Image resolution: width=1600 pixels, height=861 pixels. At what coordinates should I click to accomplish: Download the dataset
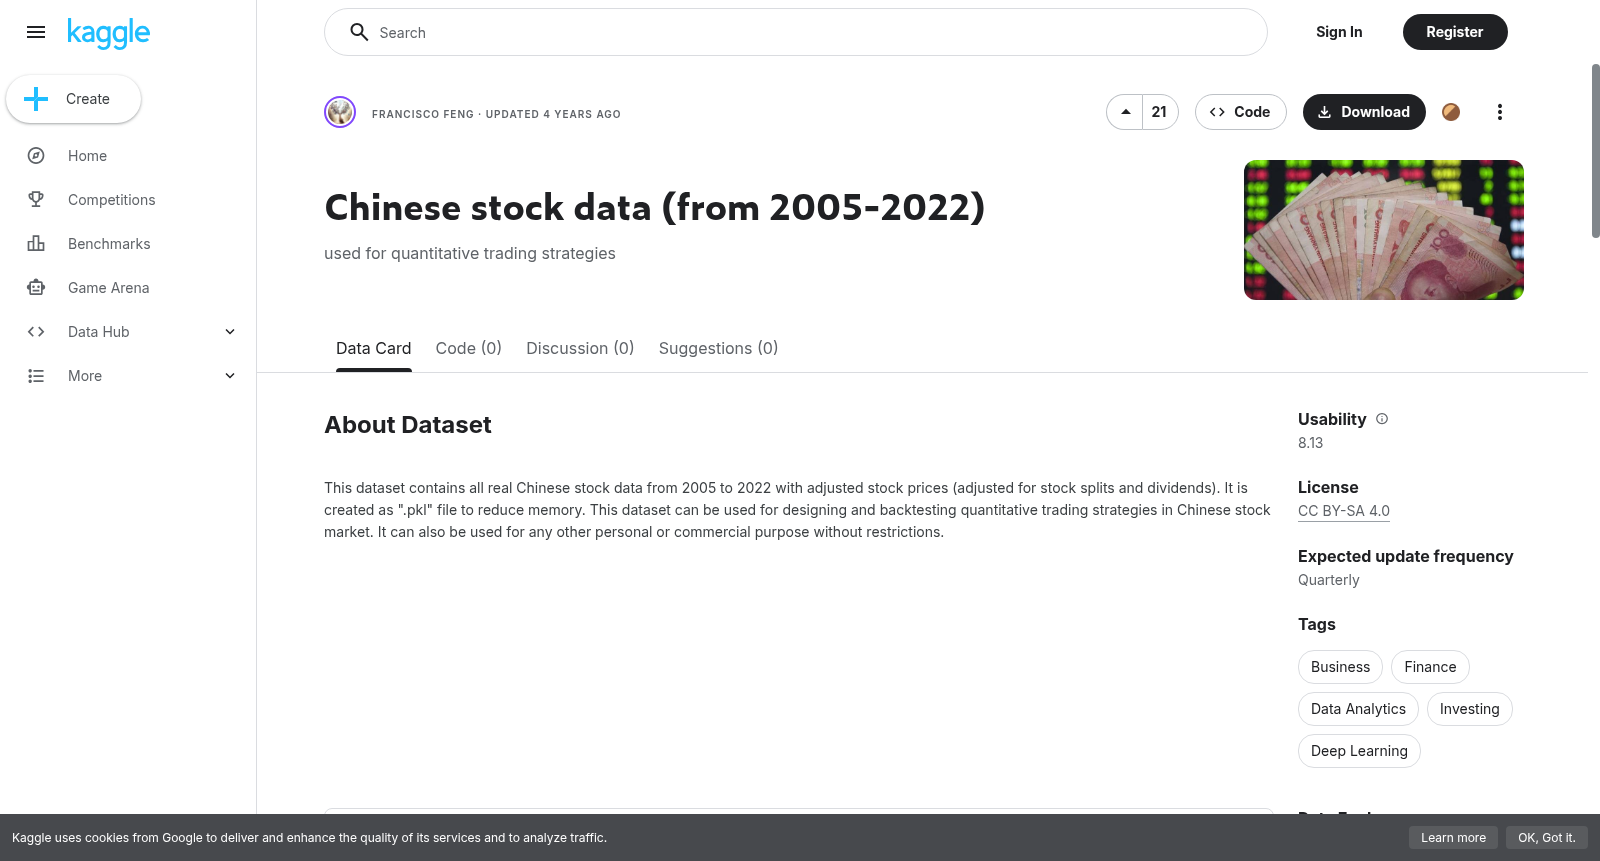(x=1364, y=112)
